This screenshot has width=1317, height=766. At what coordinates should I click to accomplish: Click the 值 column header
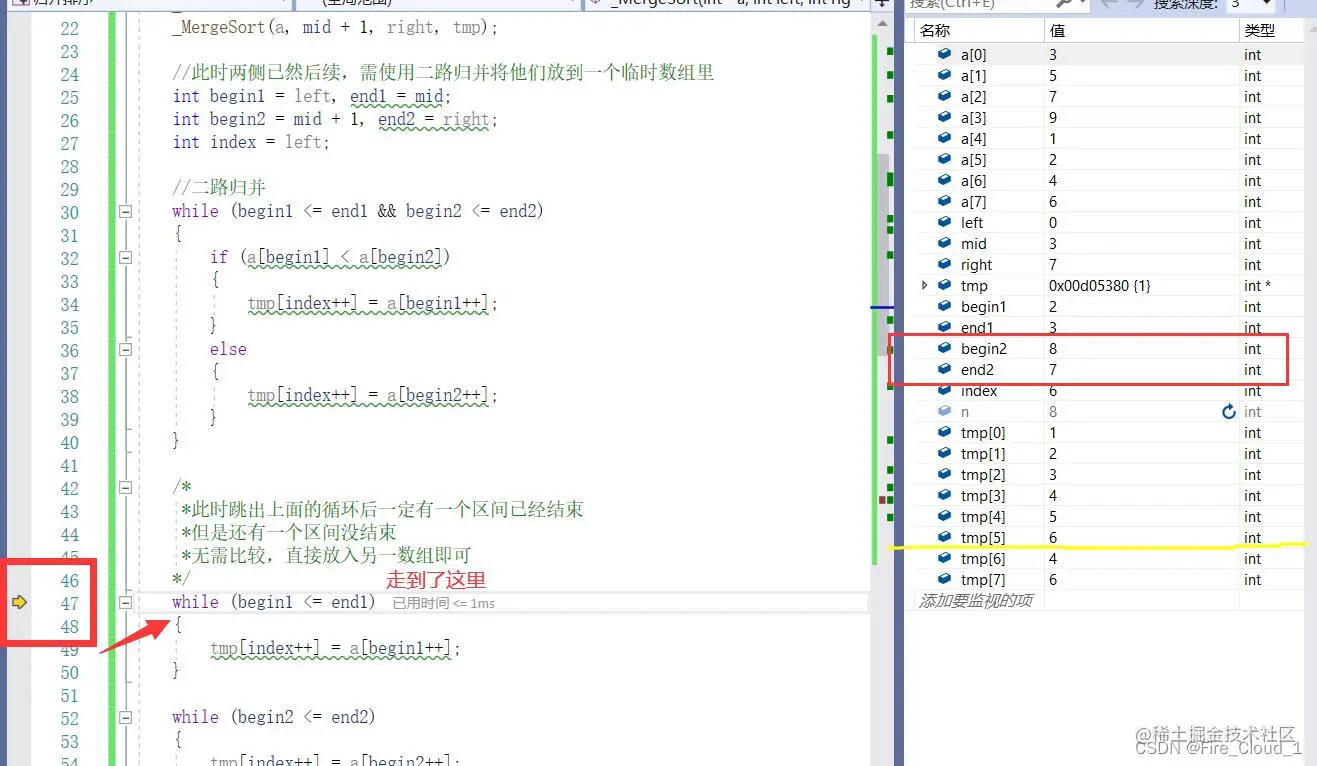click(x=1142, y=31)
